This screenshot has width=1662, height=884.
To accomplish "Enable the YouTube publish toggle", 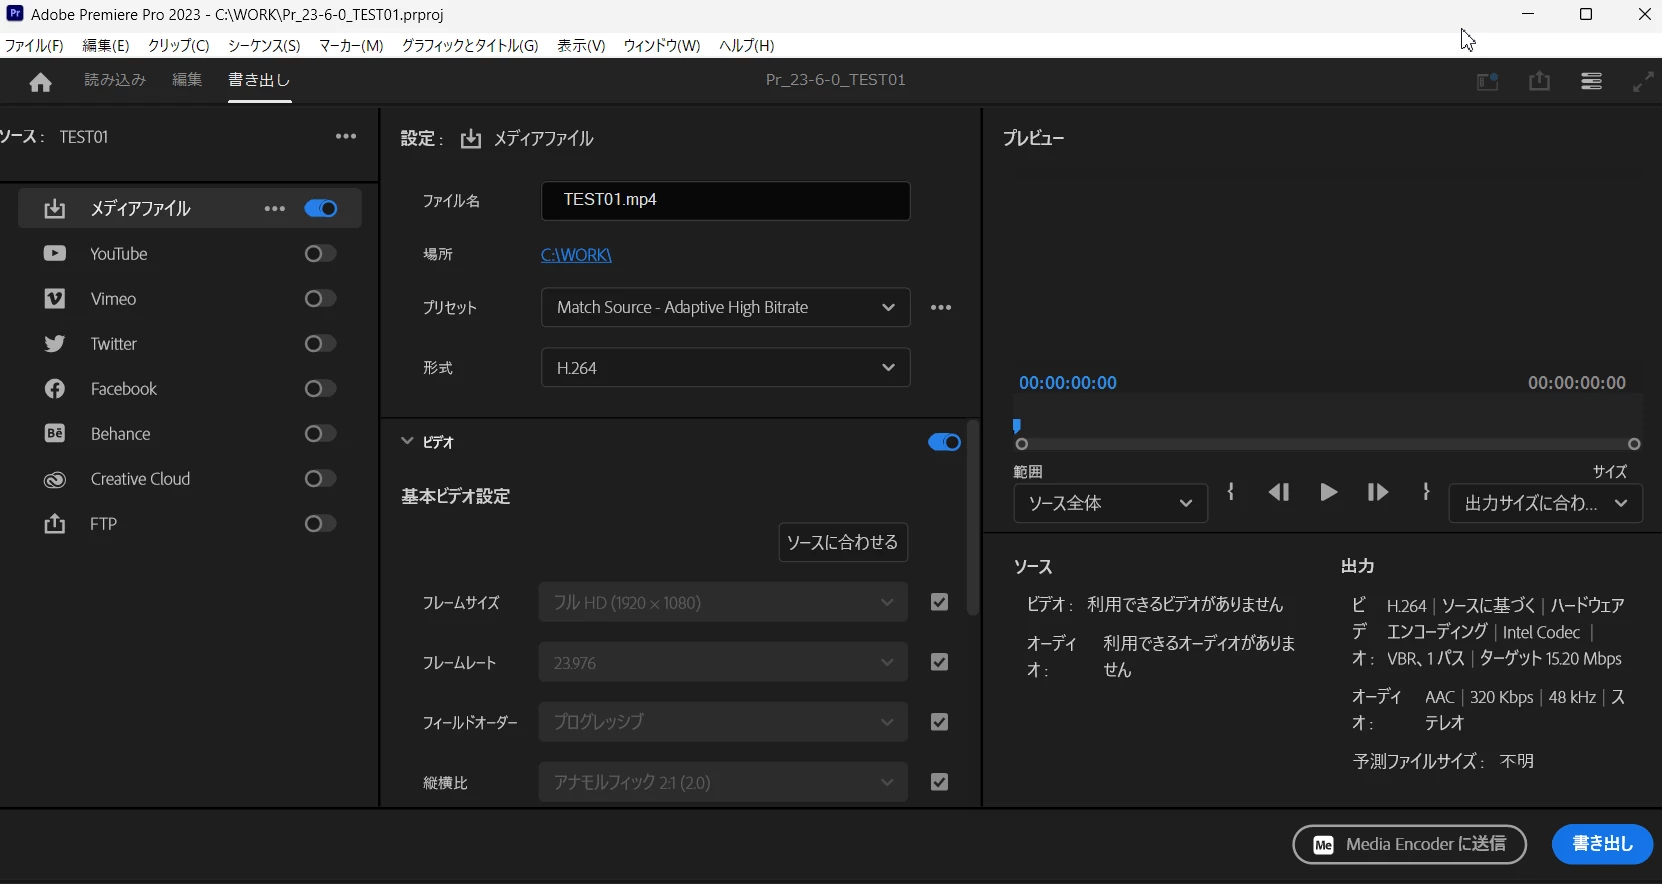I will pyautogui.click(x=321, y=254).
